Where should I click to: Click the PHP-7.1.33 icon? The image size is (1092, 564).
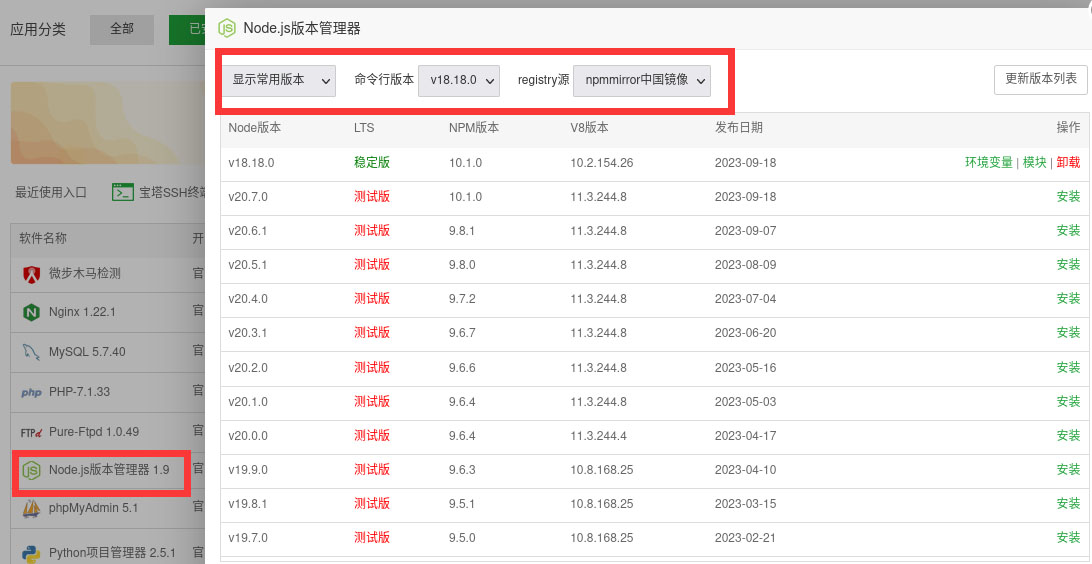tap(31, 392)
